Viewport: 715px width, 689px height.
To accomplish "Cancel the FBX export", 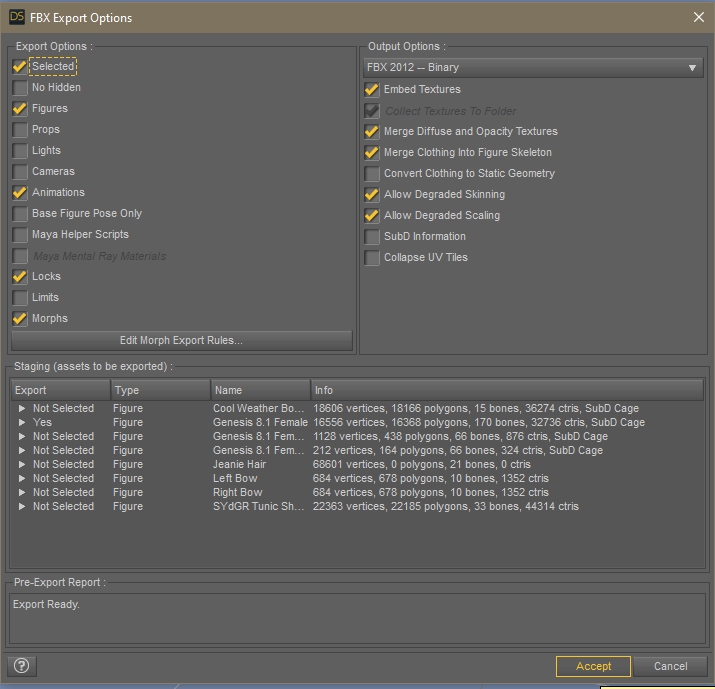I will [670, 666].
